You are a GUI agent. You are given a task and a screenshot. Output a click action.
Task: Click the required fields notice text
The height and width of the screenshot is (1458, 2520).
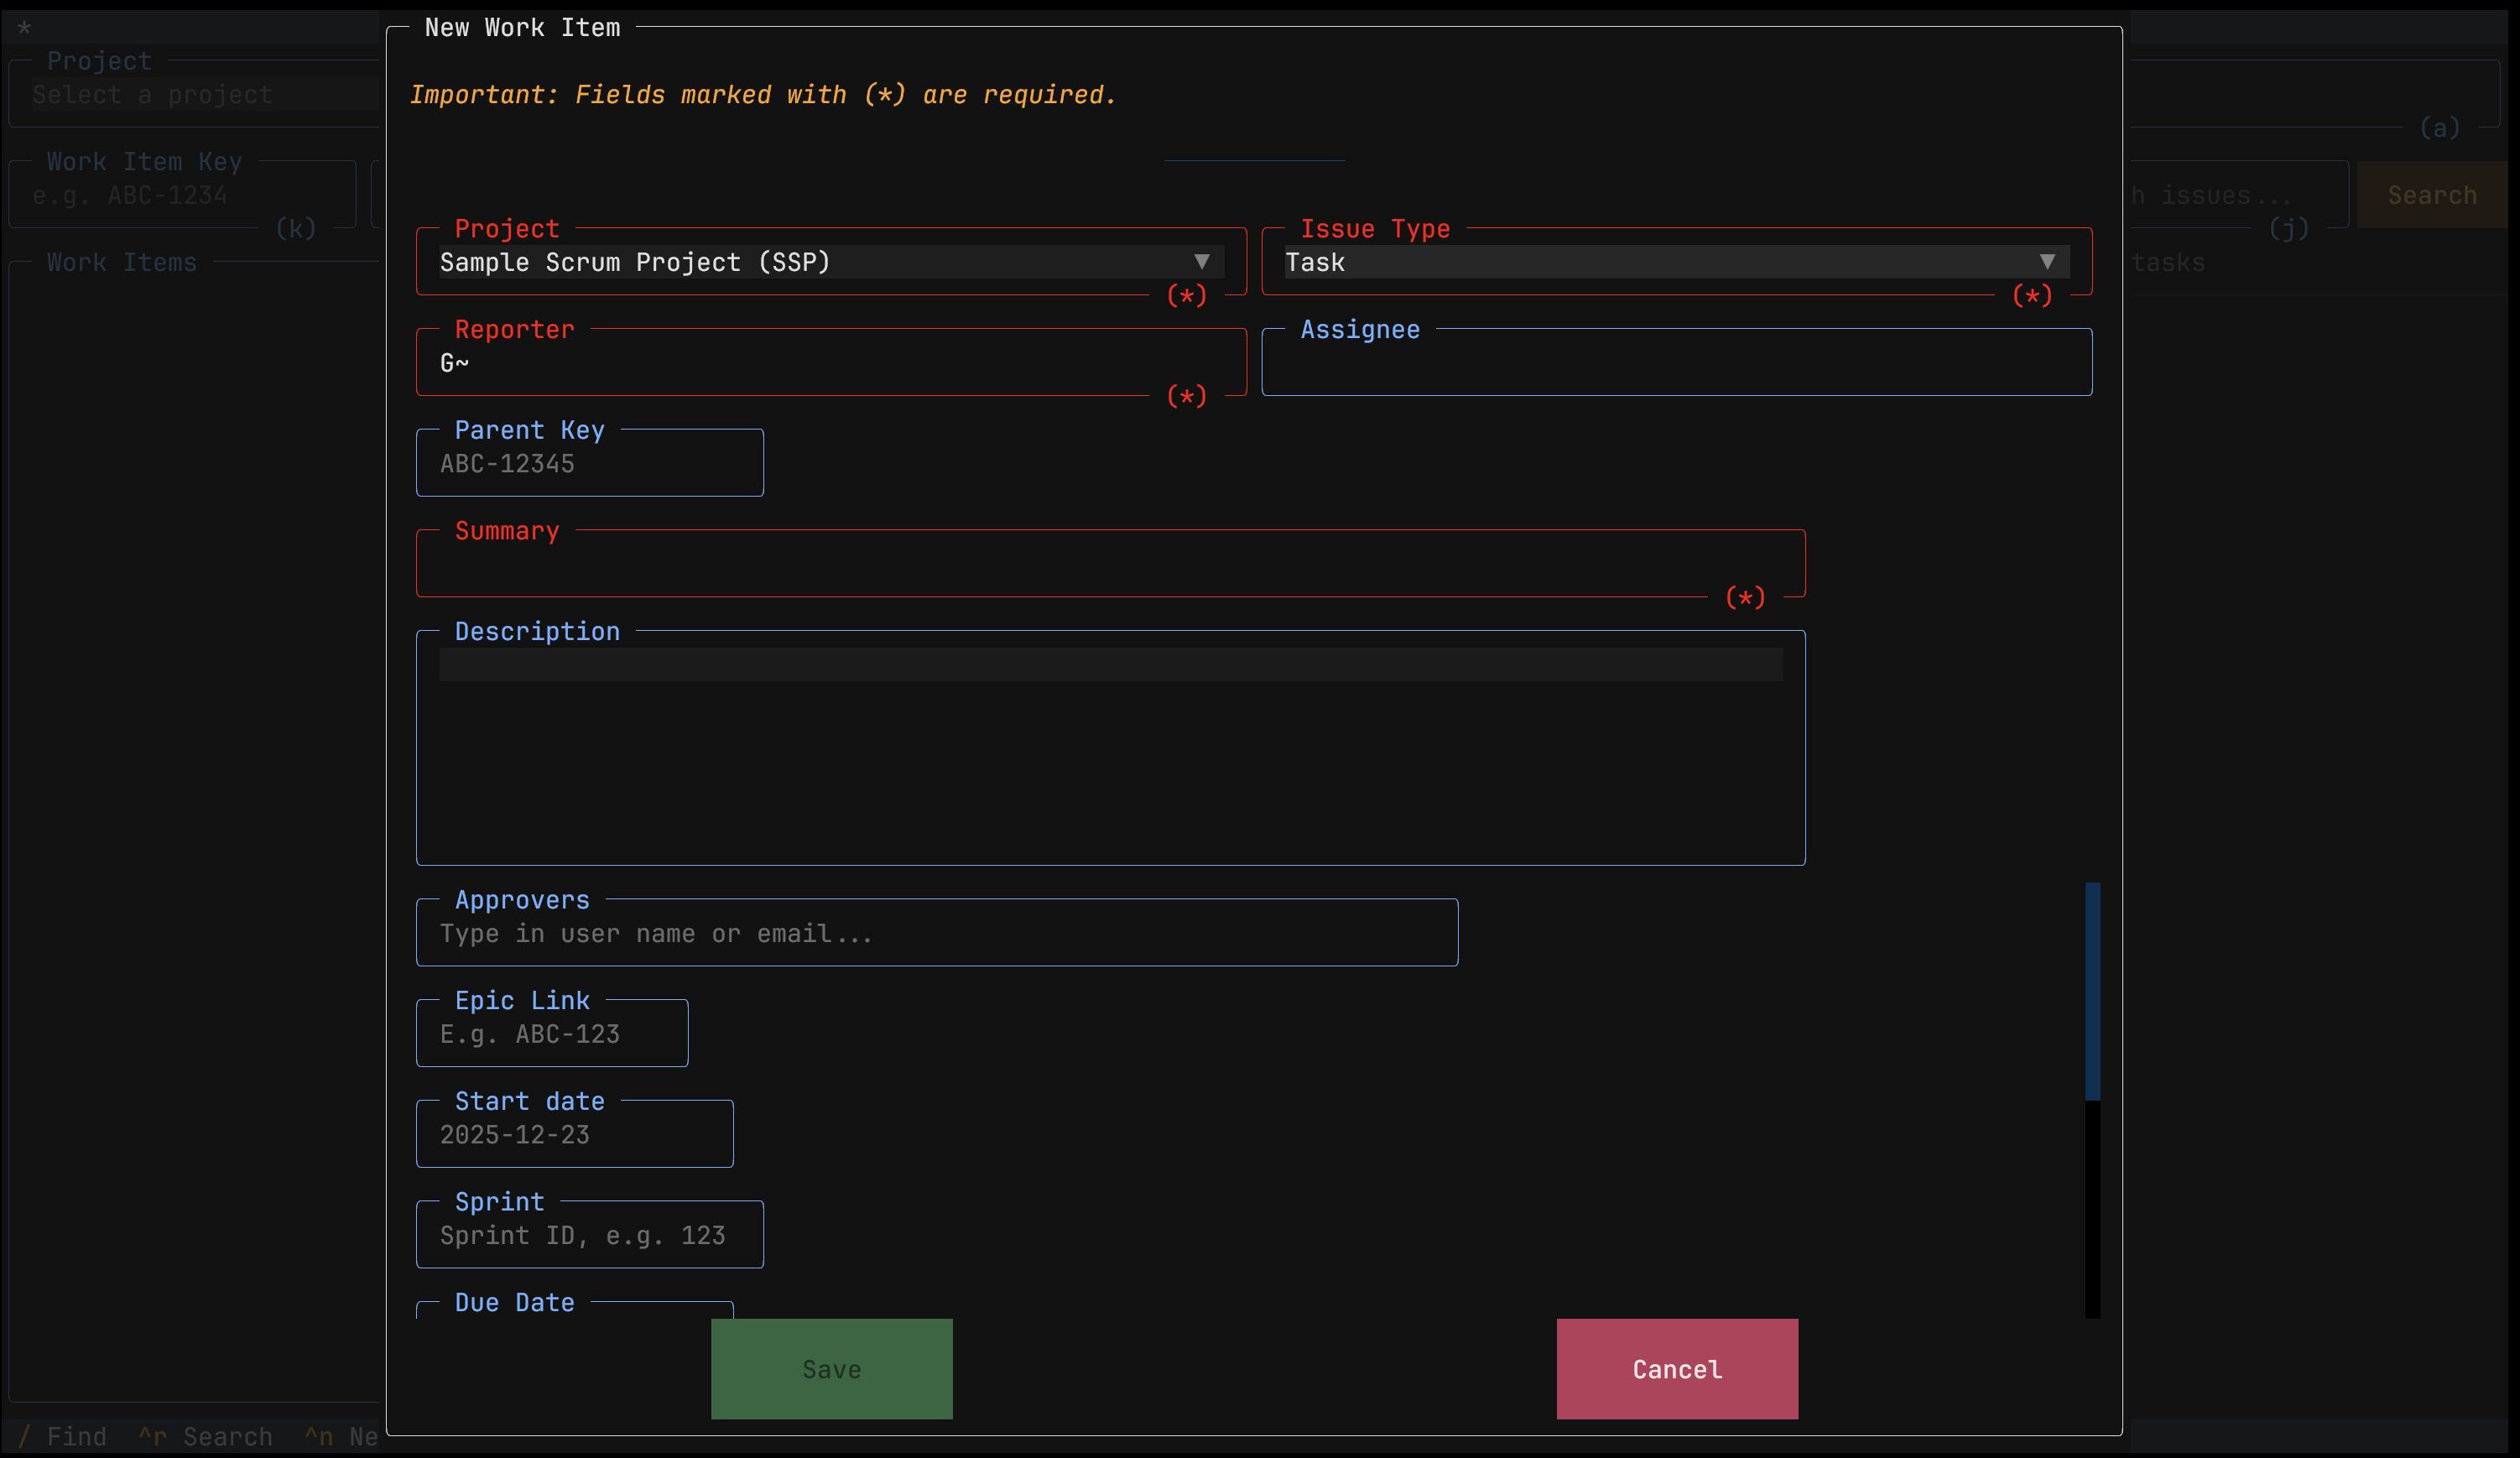[x=763, y=94]
